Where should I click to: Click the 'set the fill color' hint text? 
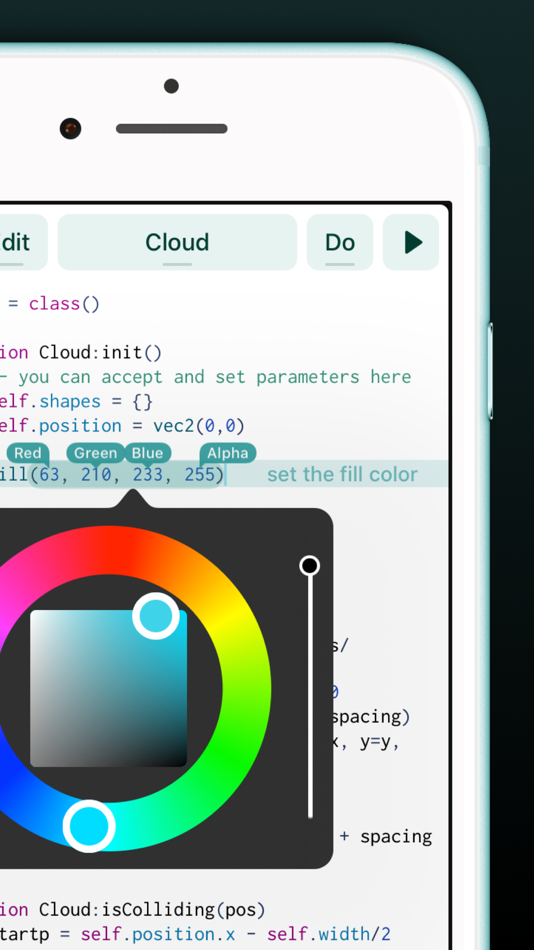(x=342, y=474)
